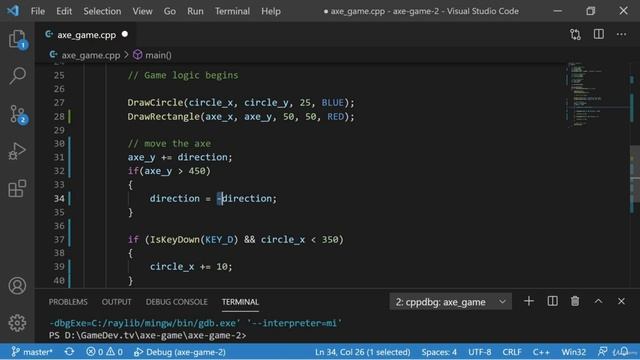Split the editor to the right
Screen dimensions: 640x360
click(598, 34)
